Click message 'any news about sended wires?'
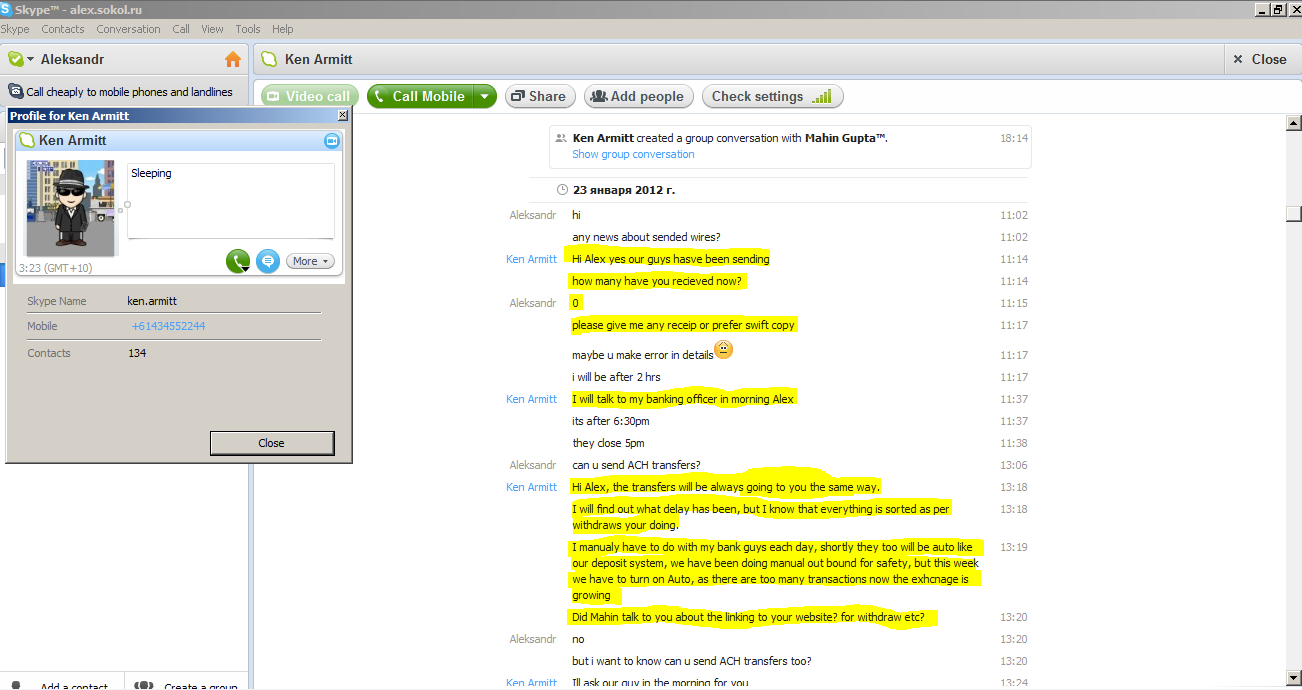Image resolution: width=1302 pixels, height=690 pixels. 646,237
